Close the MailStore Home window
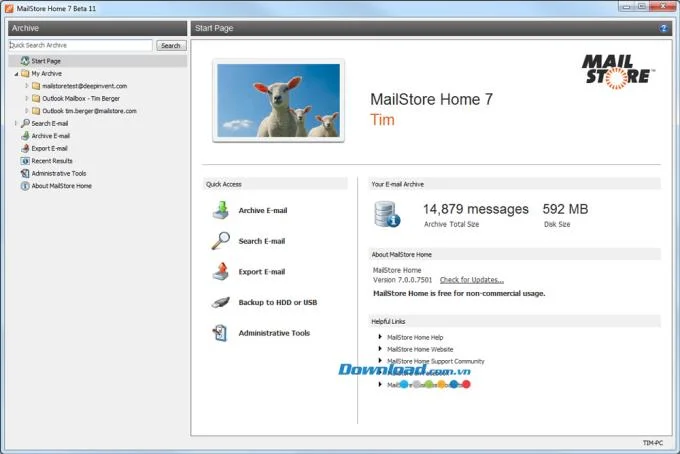Image resolution: width=680 pixels, height=454 pixels. 664,7
